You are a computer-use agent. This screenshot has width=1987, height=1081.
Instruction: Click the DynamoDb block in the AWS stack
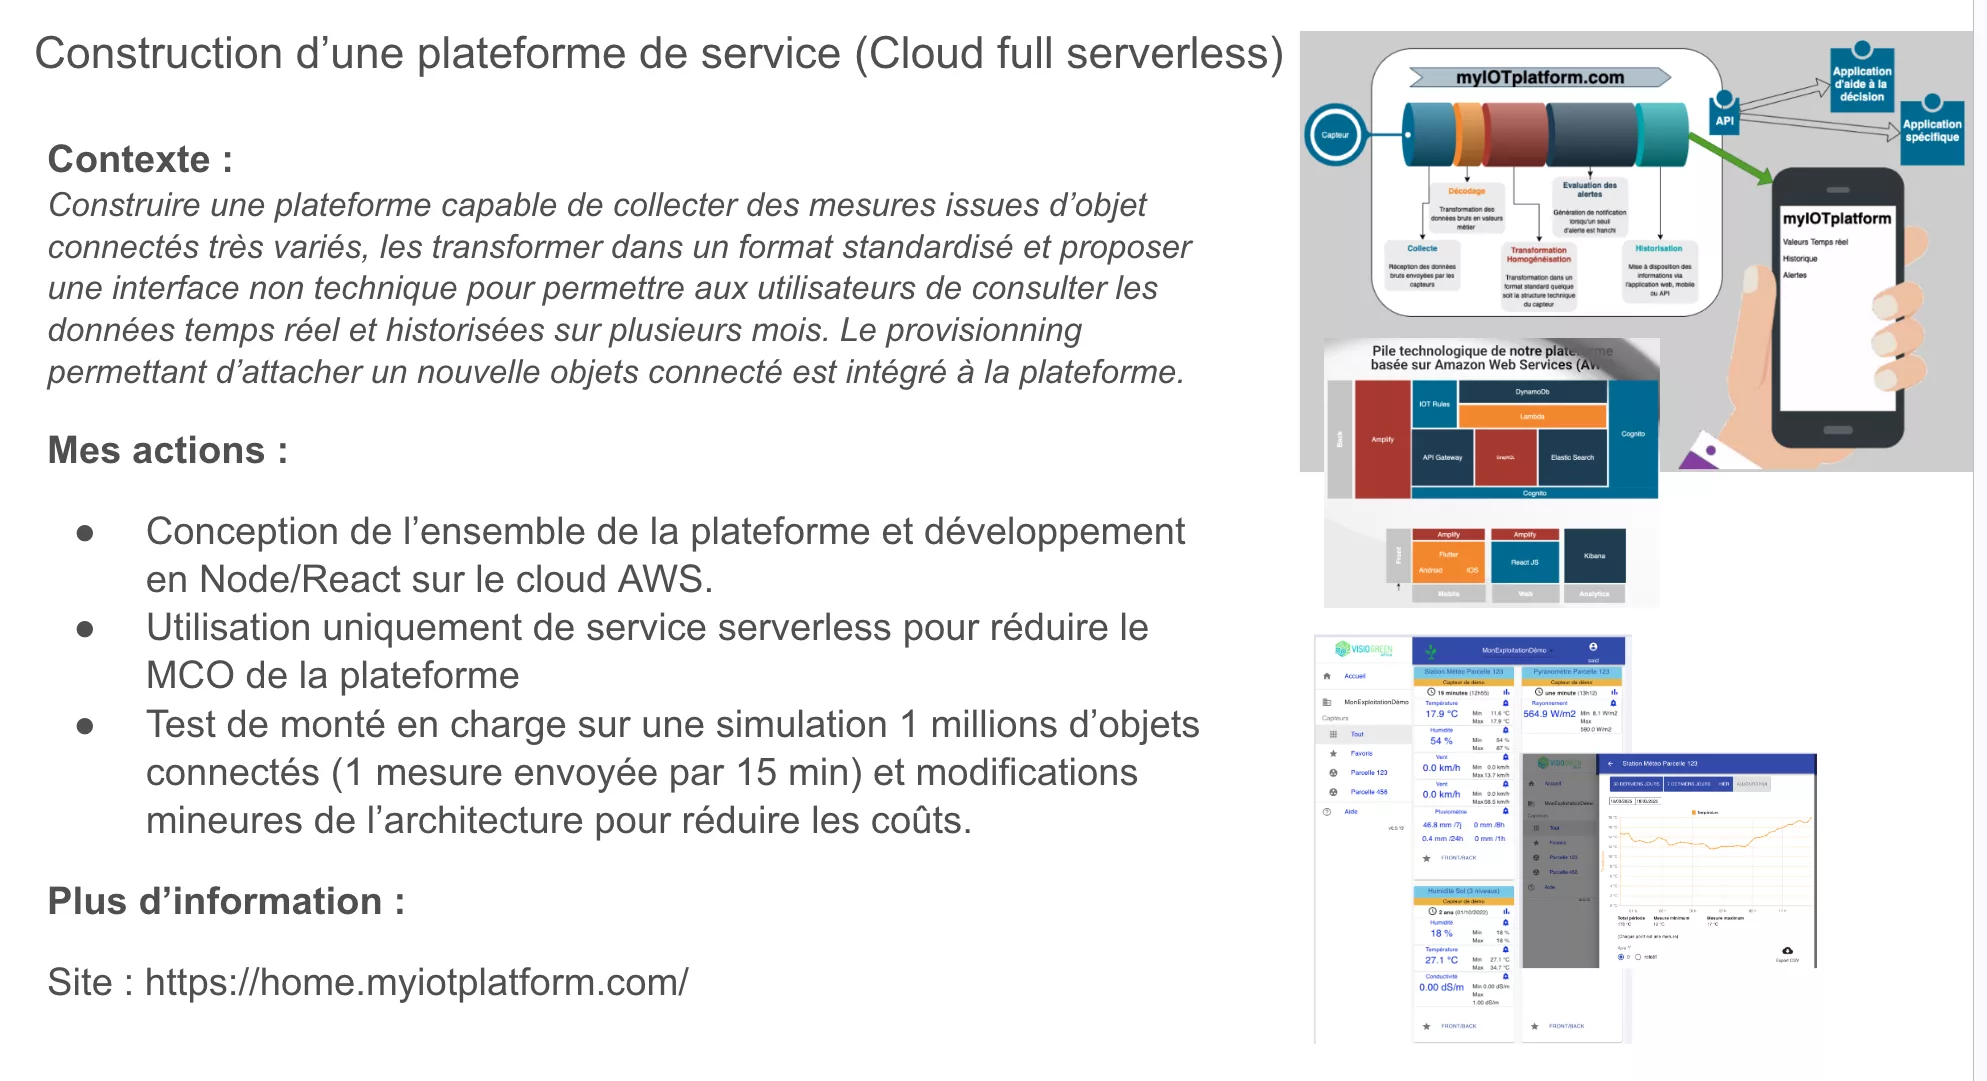[x=1532, y=392]
